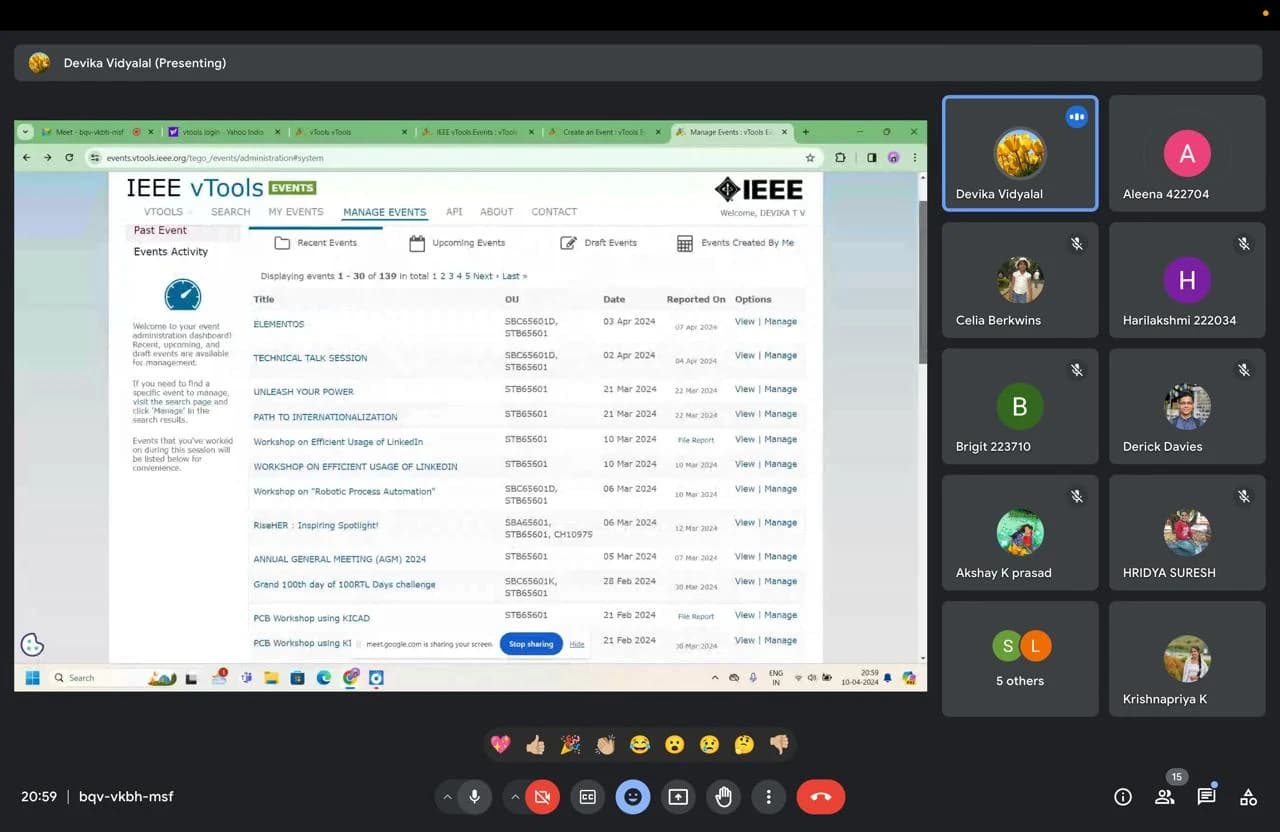Open browser extensions puzzle icon
This screenshot has width=1280, height=832.
tap(840, 157)
